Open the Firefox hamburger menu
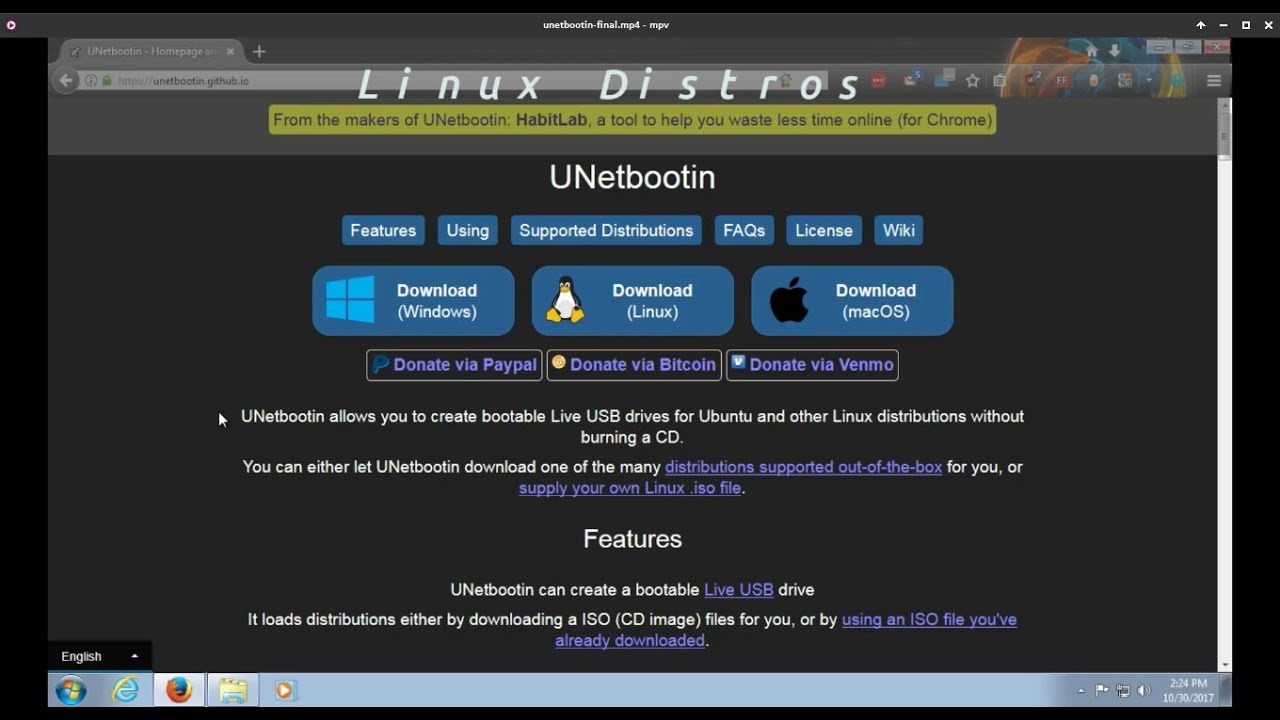This screenshot has width=1280, height=720. pyautogui.click(x=1214, y=81)
